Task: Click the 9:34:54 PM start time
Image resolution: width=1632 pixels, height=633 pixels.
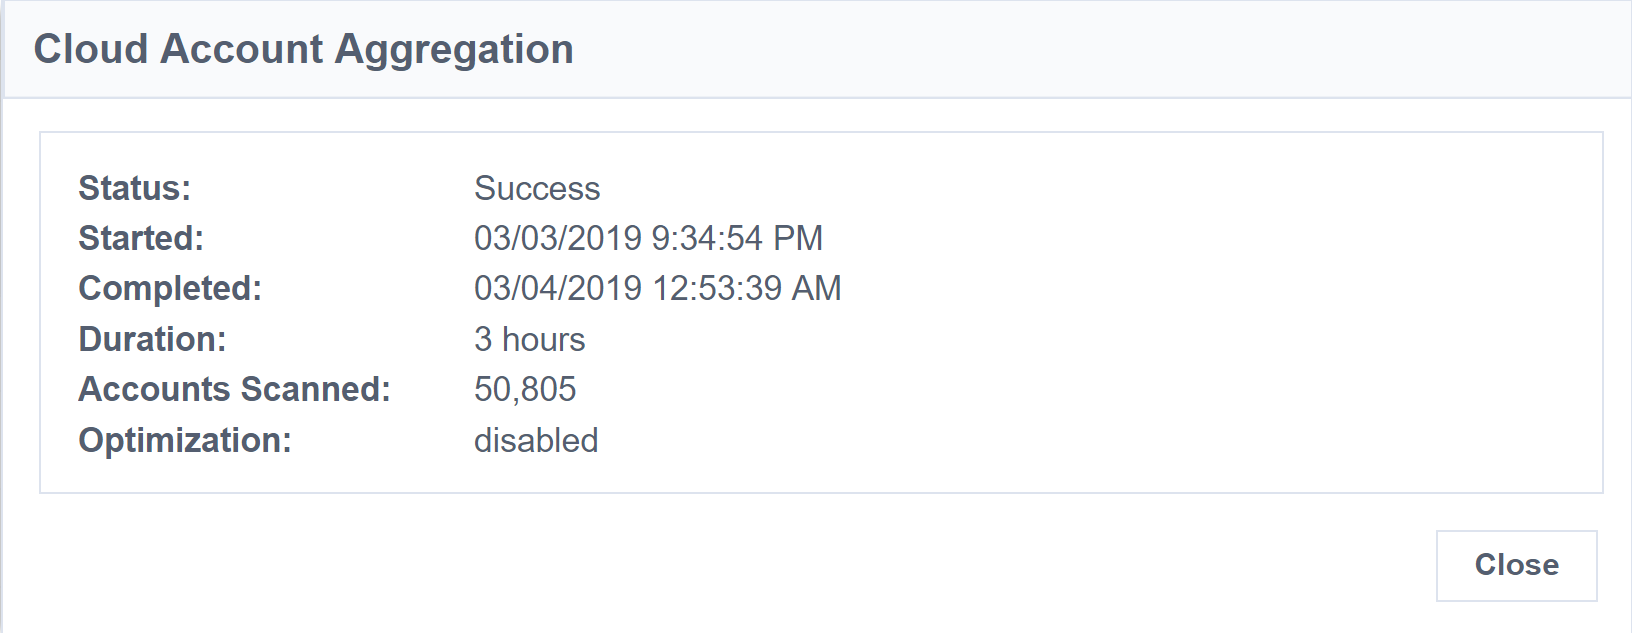Action: pos(737,238)
